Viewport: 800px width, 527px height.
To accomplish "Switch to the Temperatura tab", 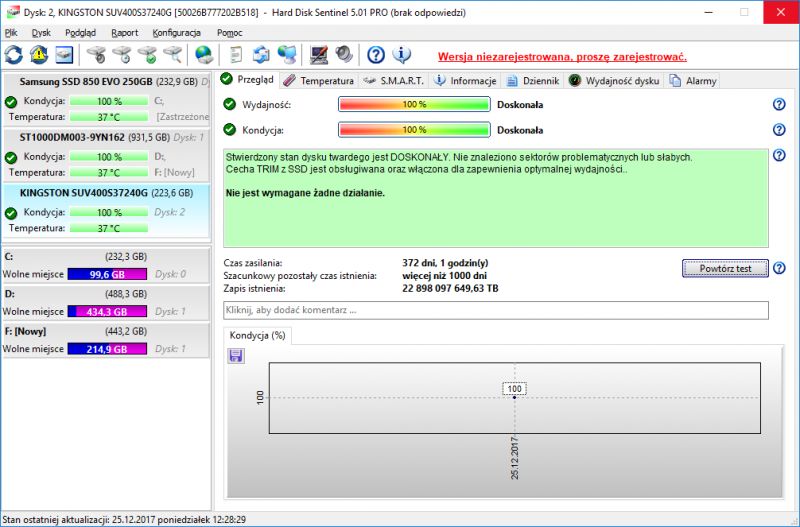I will pyautogui.click(x=318, y=81).
